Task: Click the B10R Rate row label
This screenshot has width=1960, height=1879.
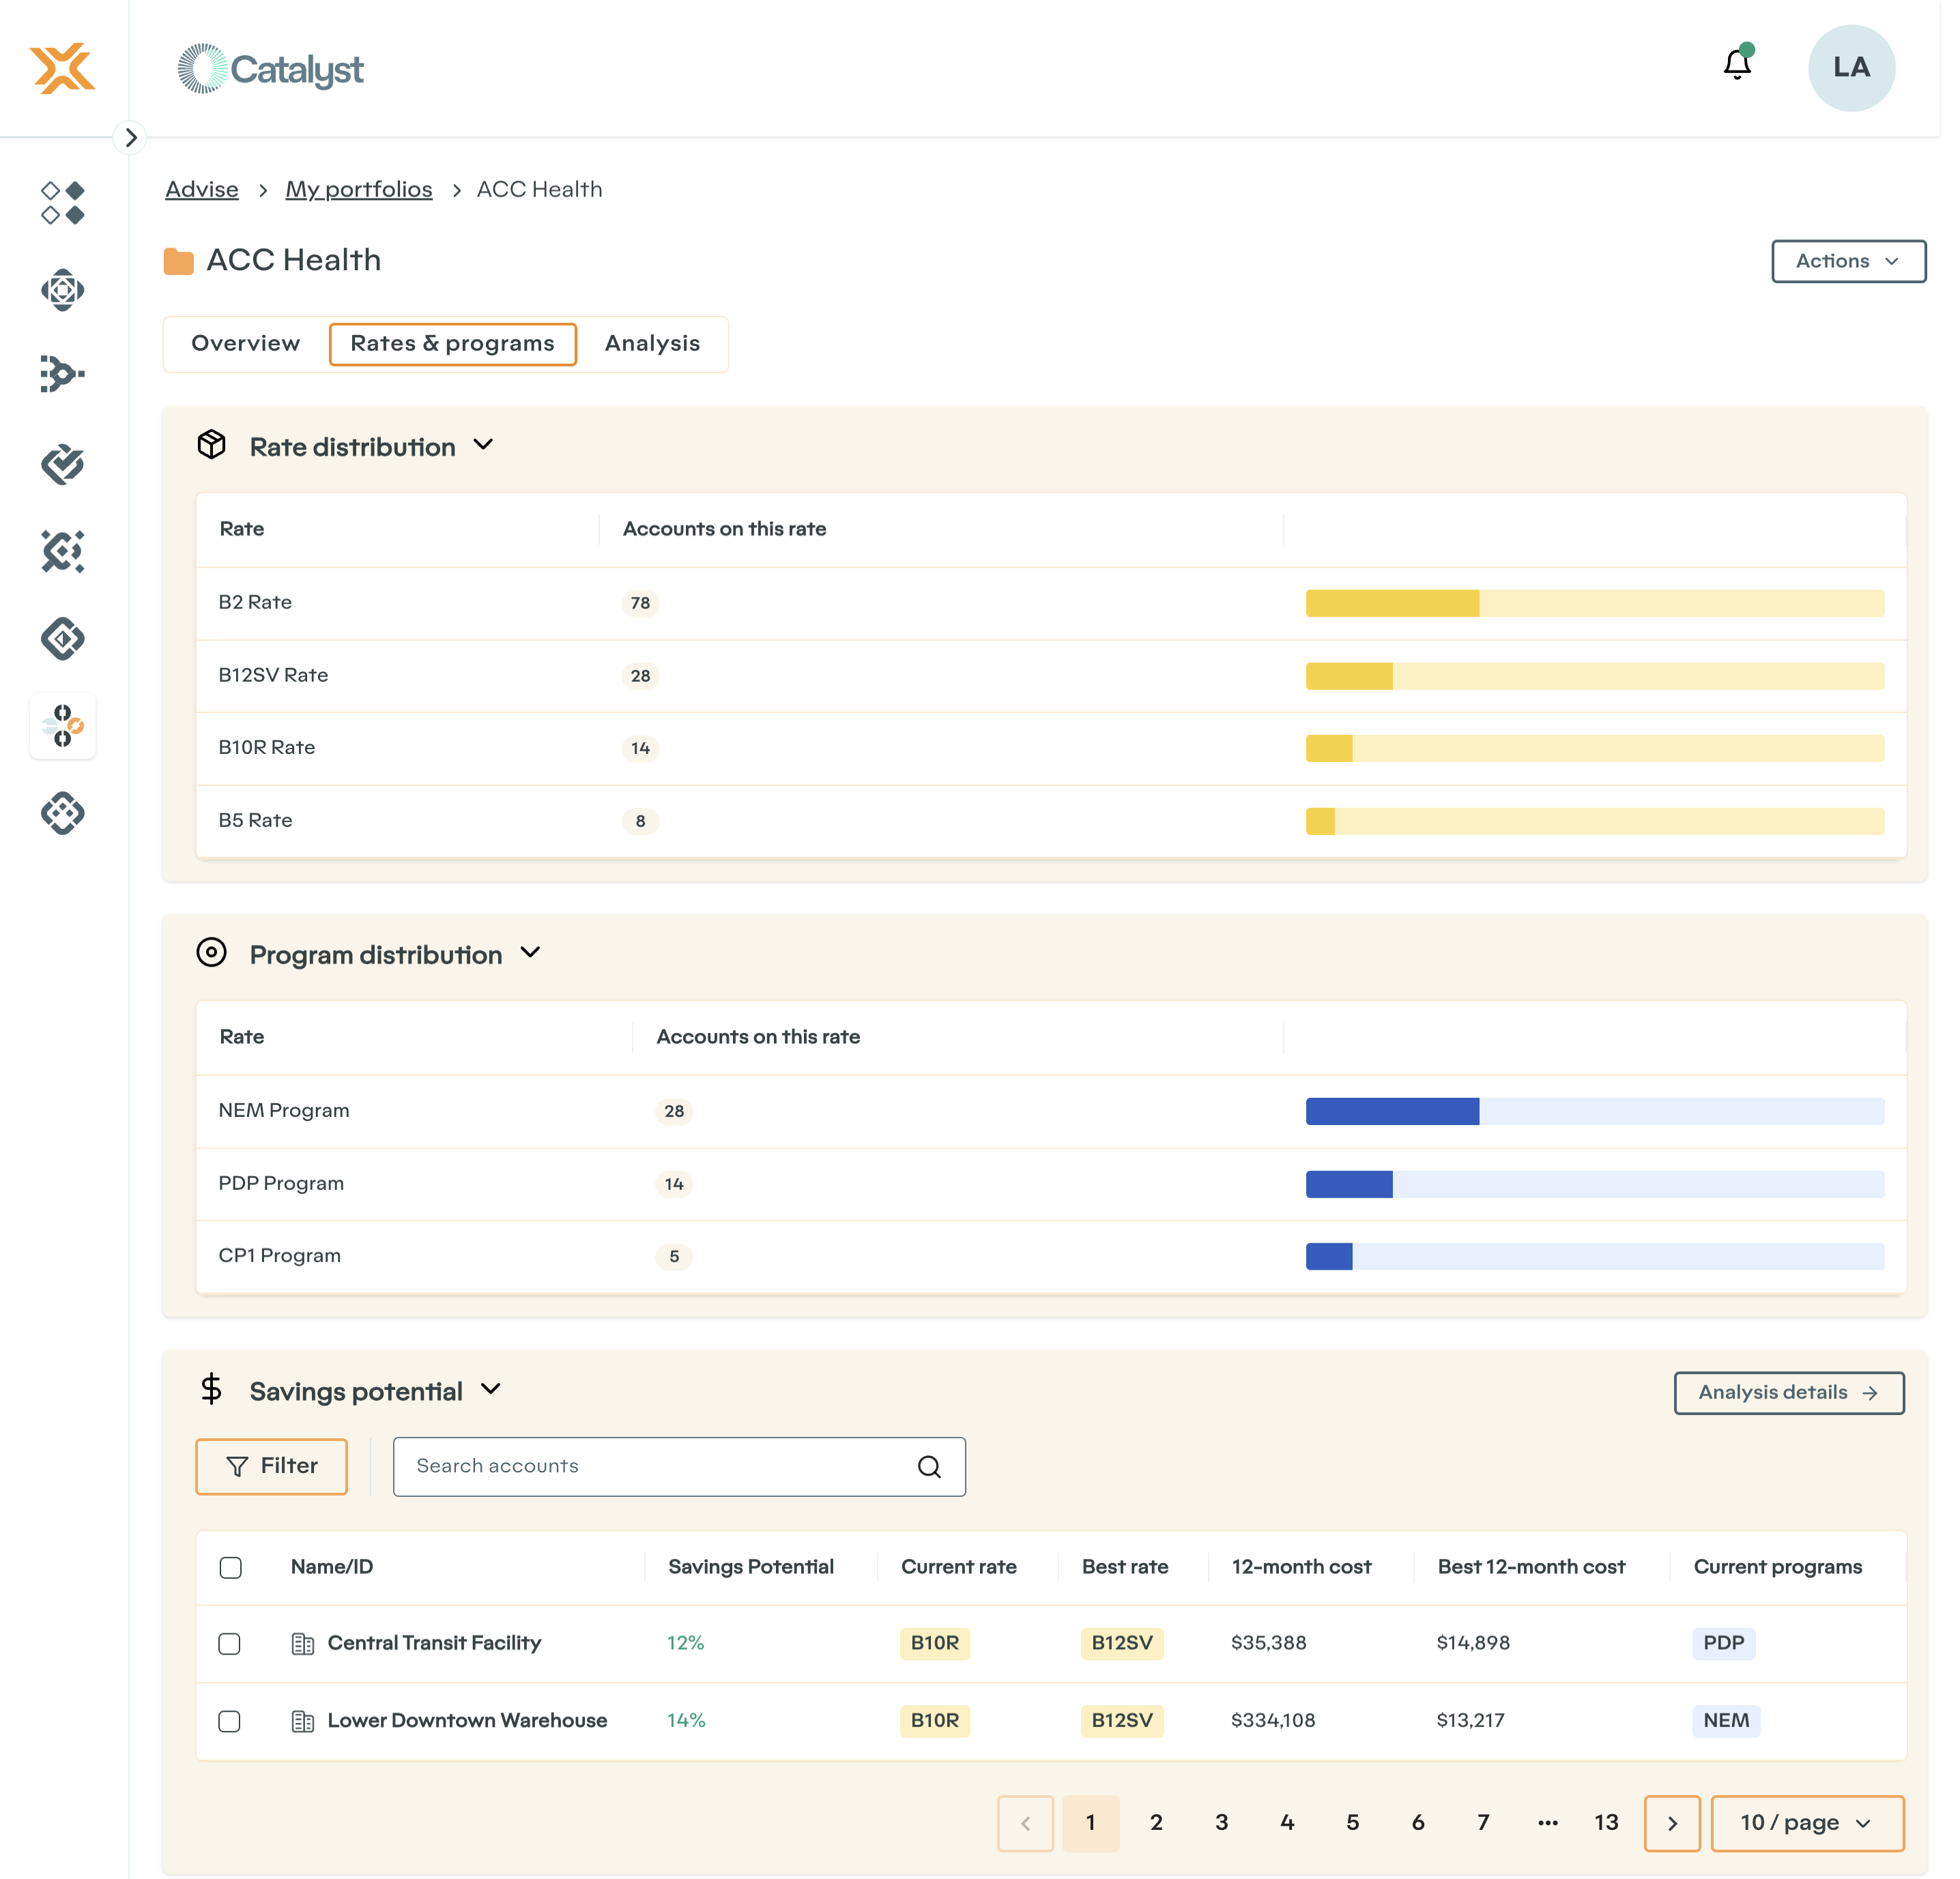Action: click(x=266, y=748)
